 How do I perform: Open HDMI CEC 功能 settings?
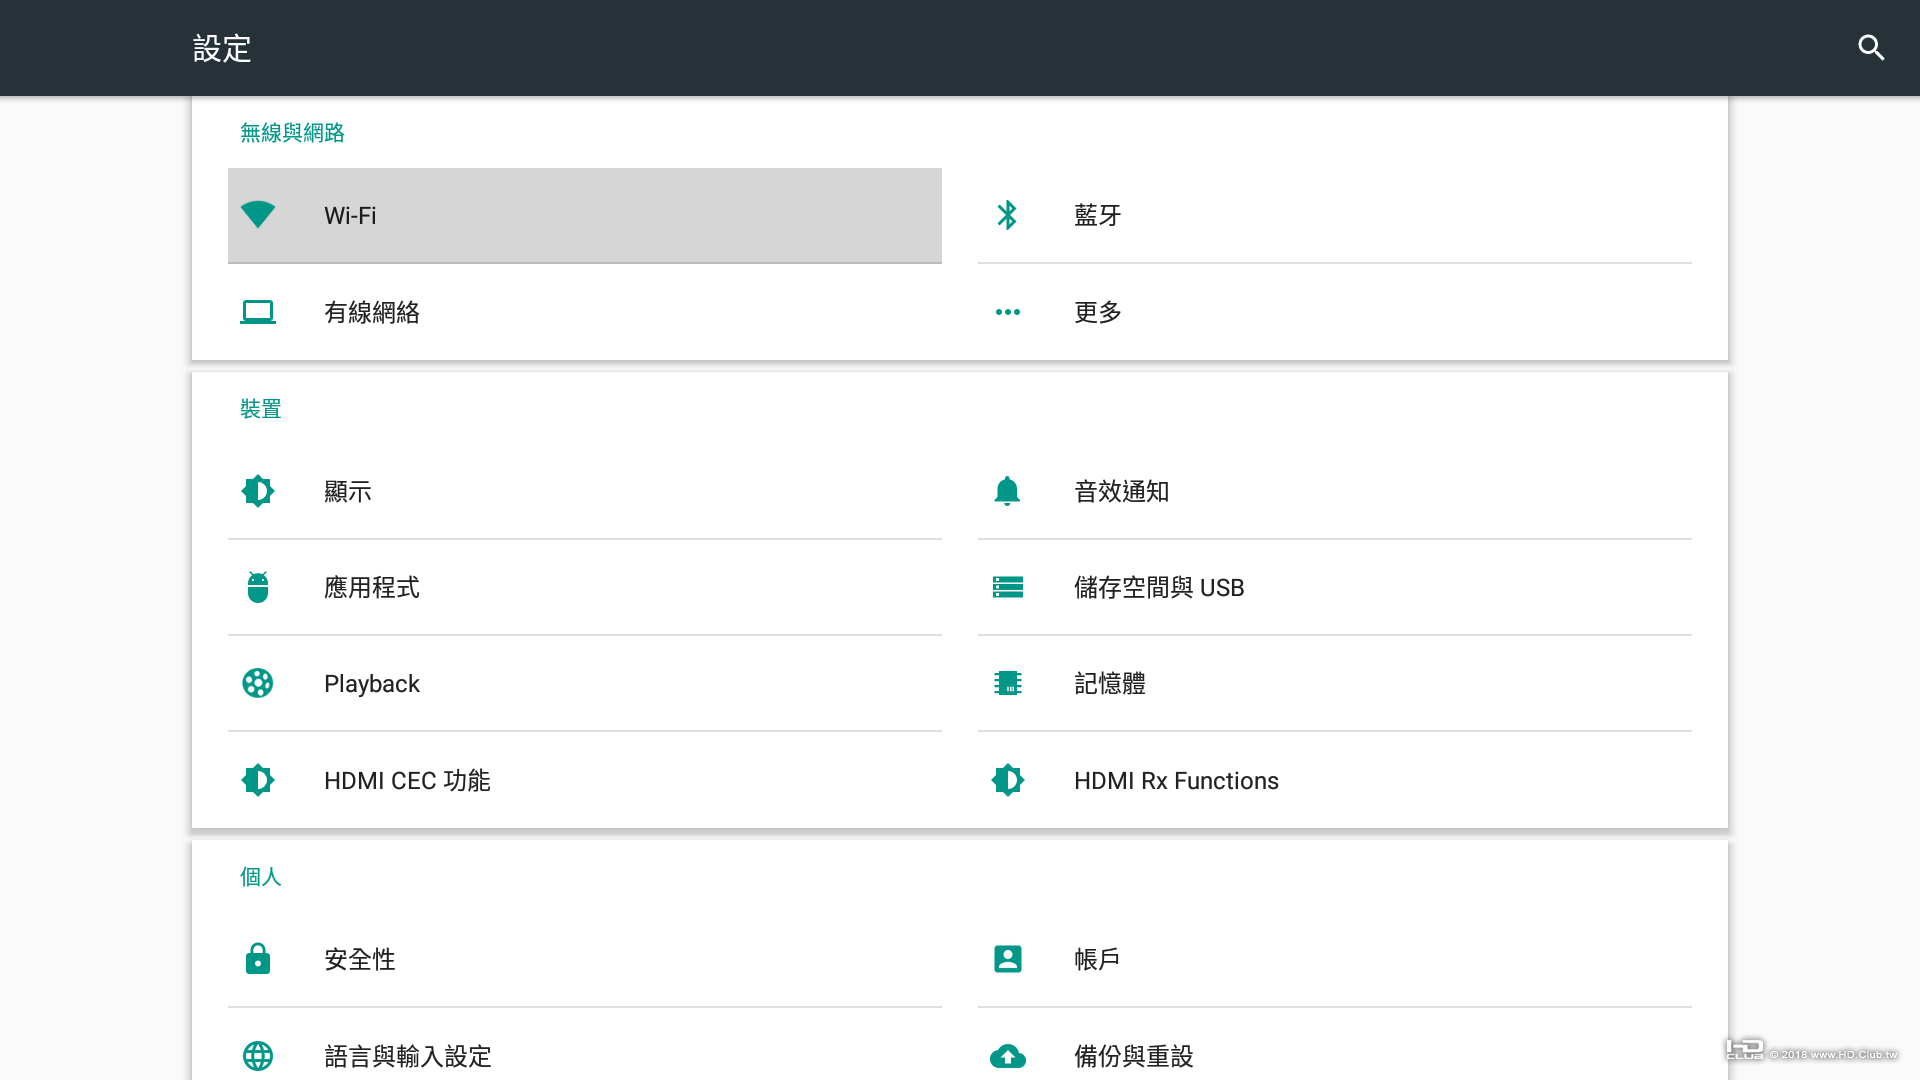tap(585, 780)
